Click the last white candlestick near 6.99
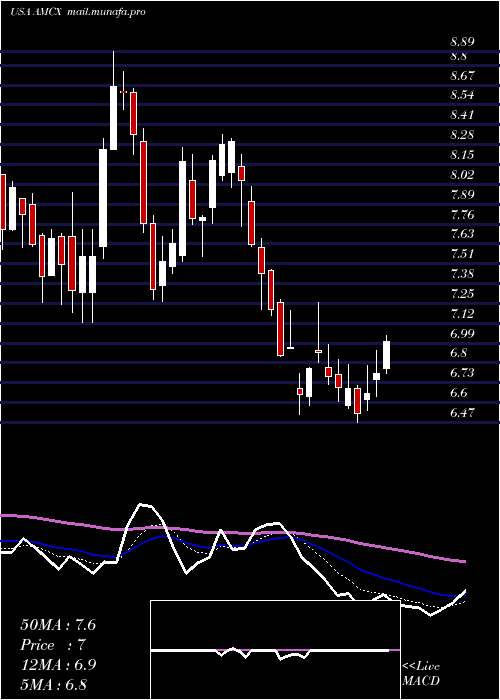The height and width of the screenshot is (700, 500). (387, 355)
